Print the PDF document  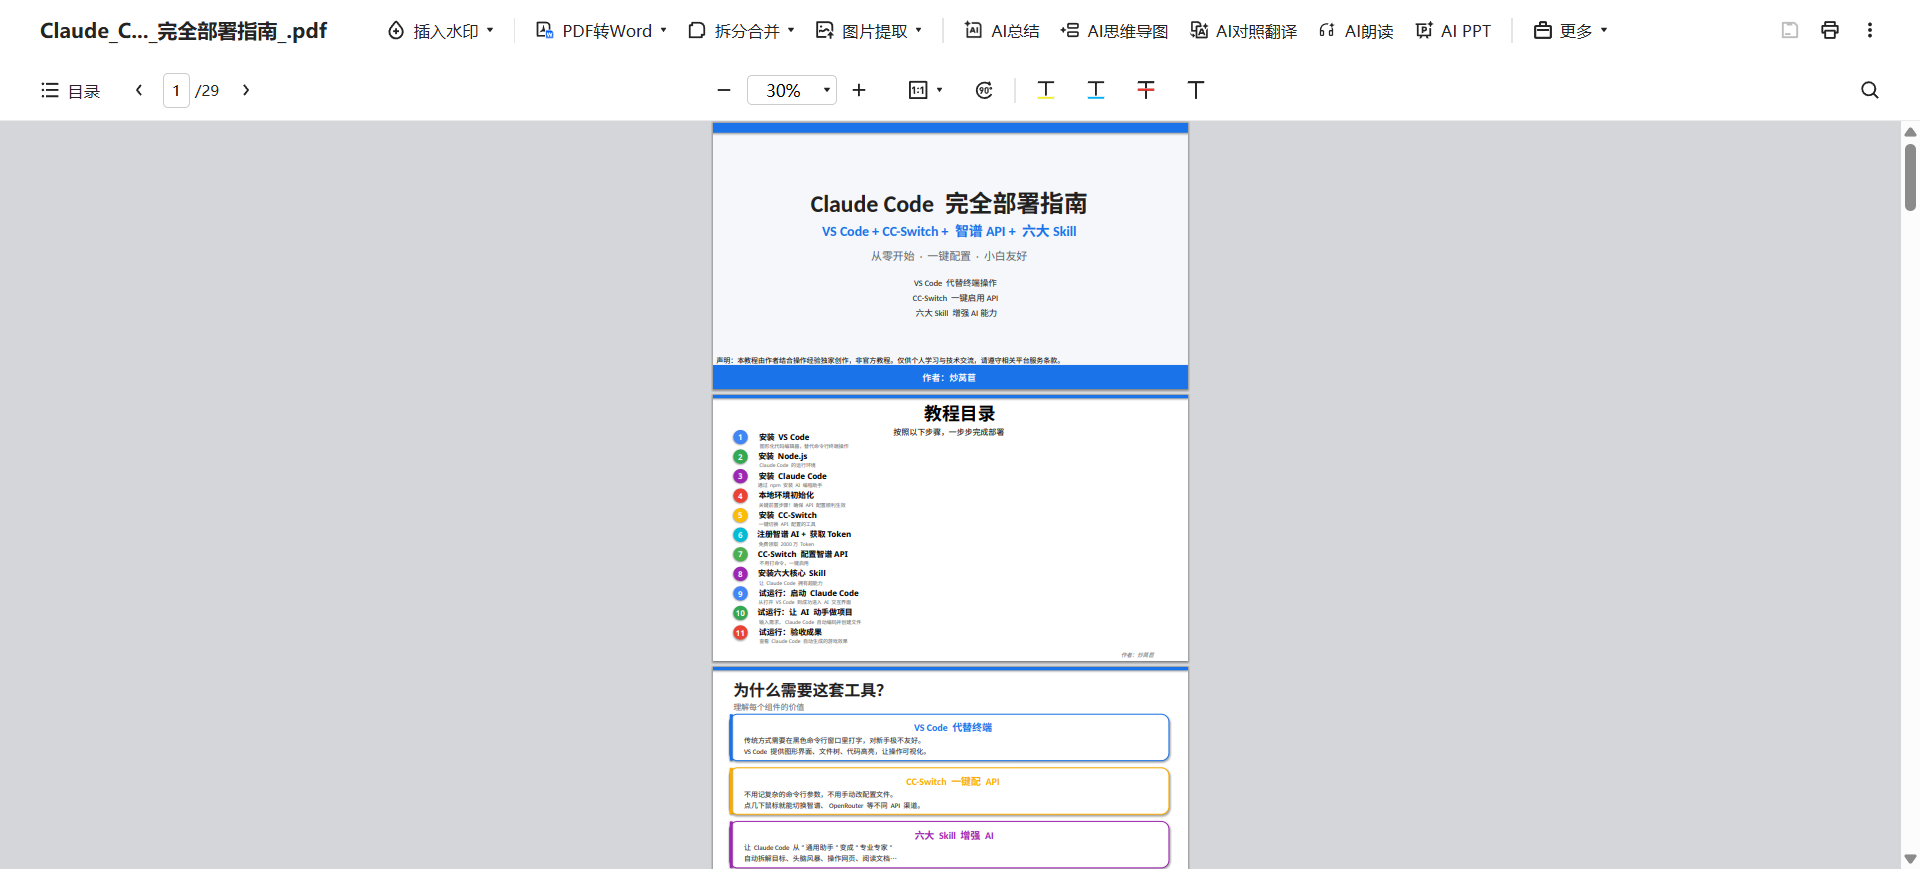click(x=1830, y=30)
